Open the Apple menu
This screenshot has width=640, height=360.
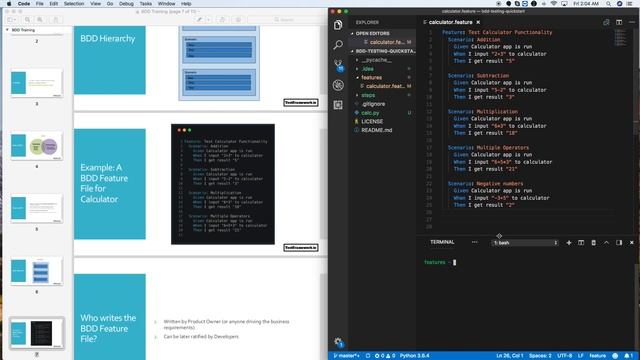(x=9, y=3)
